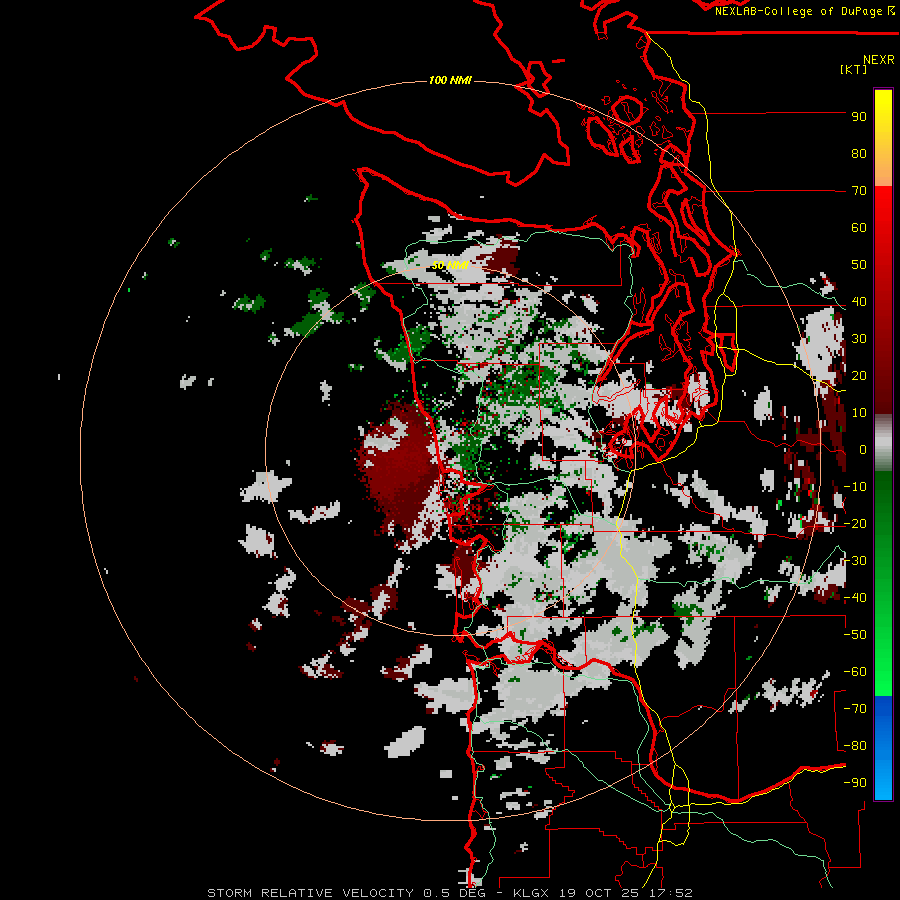Click "STORM RELATIVE VELOCITY" in the caption
Viewport: 900px width, 900px height.
tap(310, 893)
